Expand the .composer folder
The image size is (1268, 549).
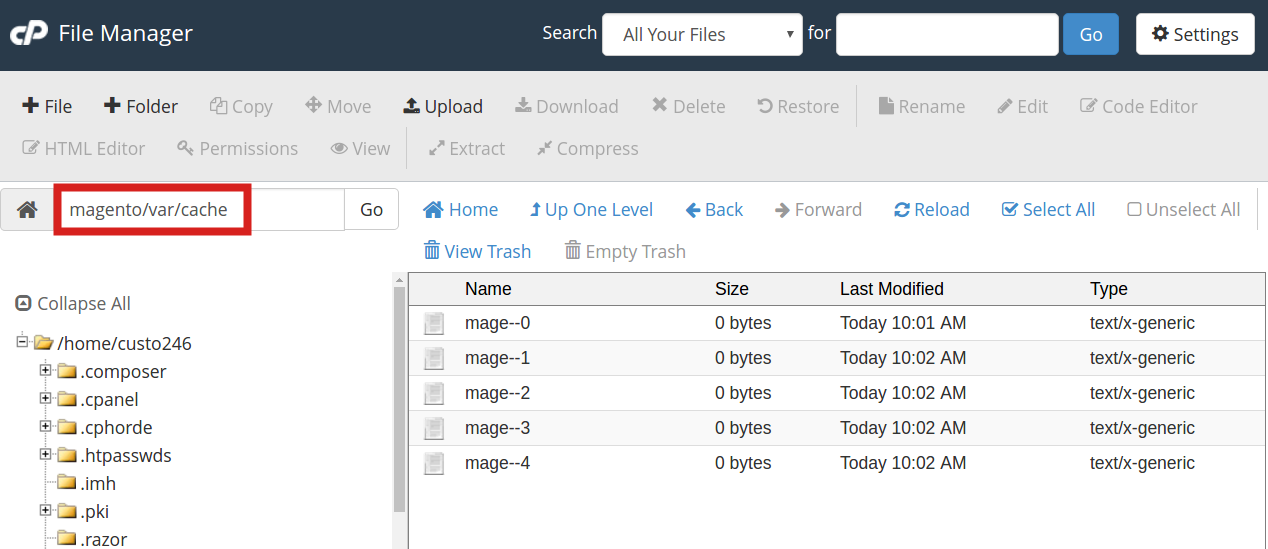[x=45, y=371]
